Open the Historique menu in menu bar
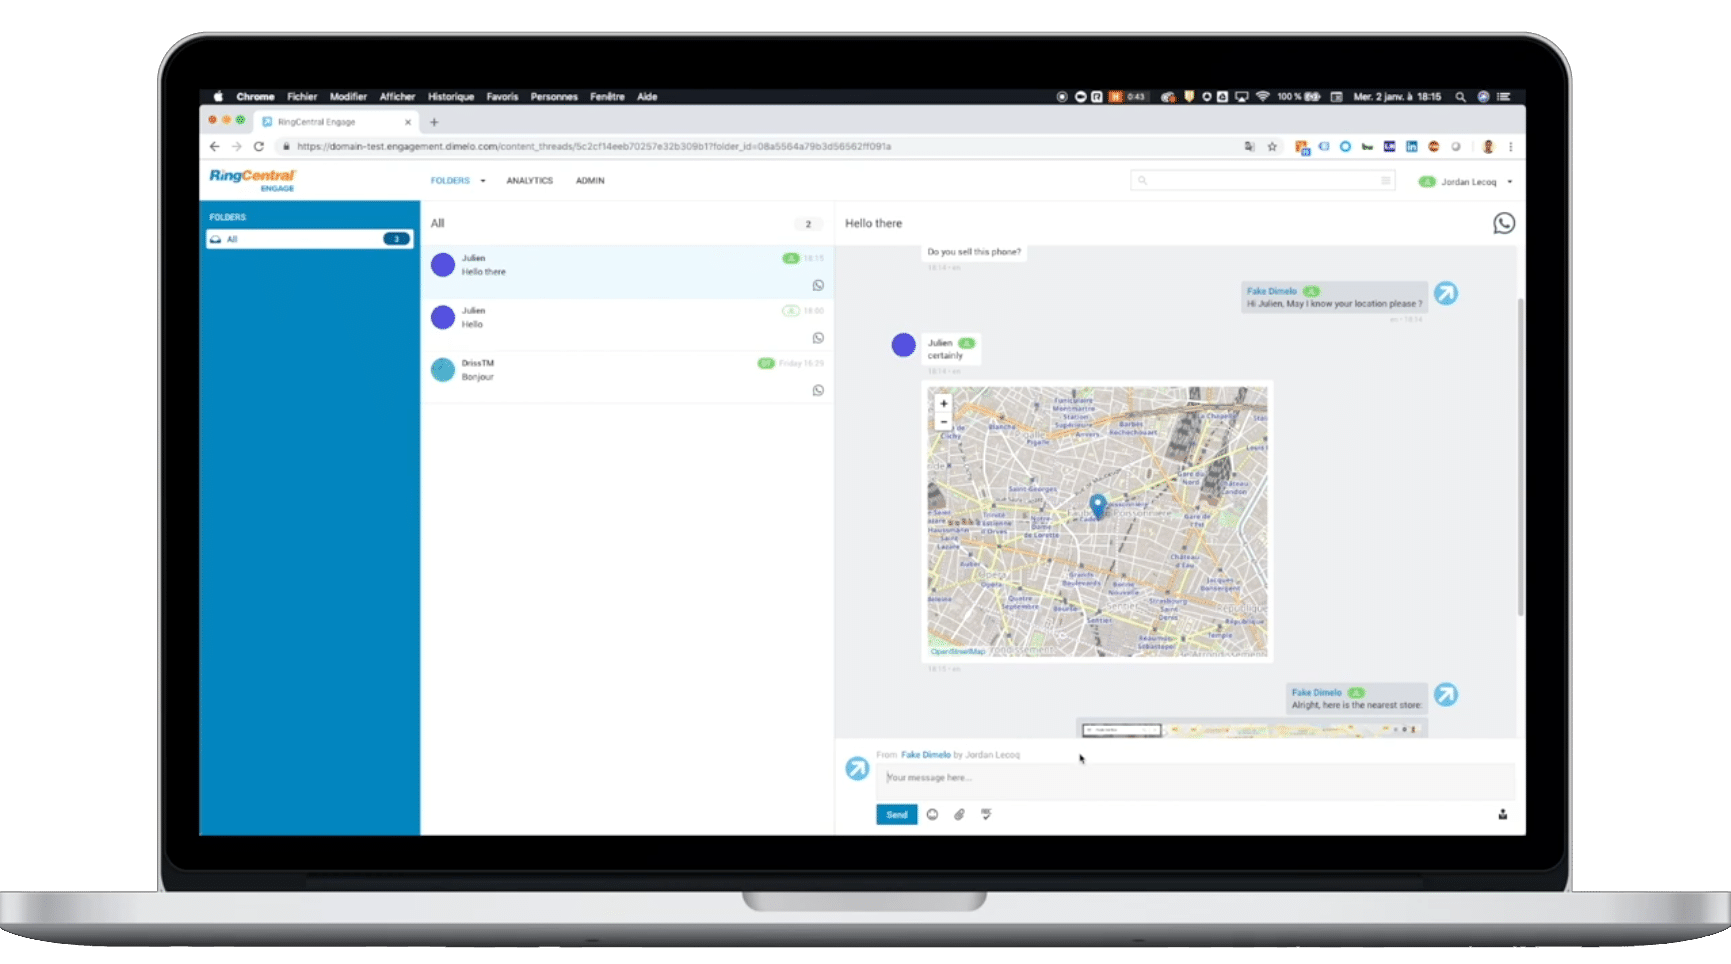Viewport: 1731px width, 964px height. coord(451,97)
